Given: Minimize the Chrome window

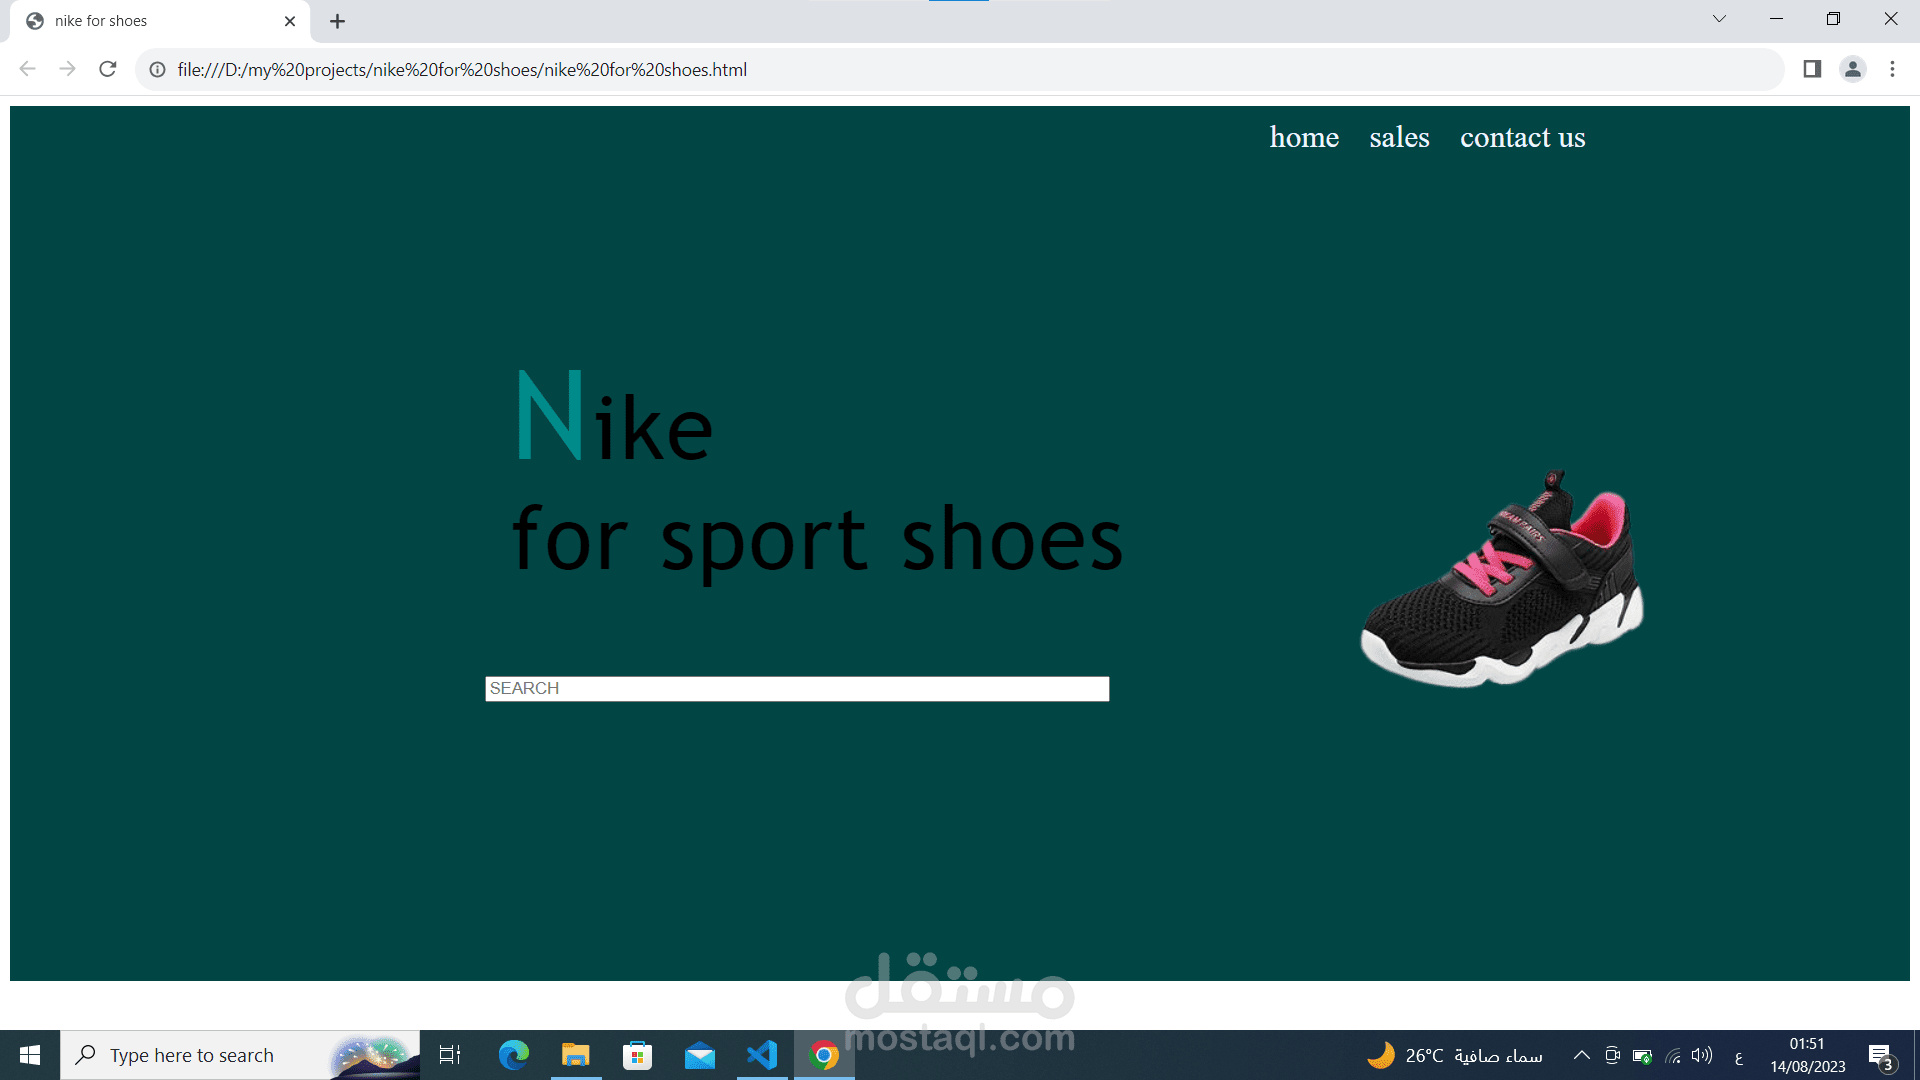Looking at the screenshot, I should (1776, 19).
